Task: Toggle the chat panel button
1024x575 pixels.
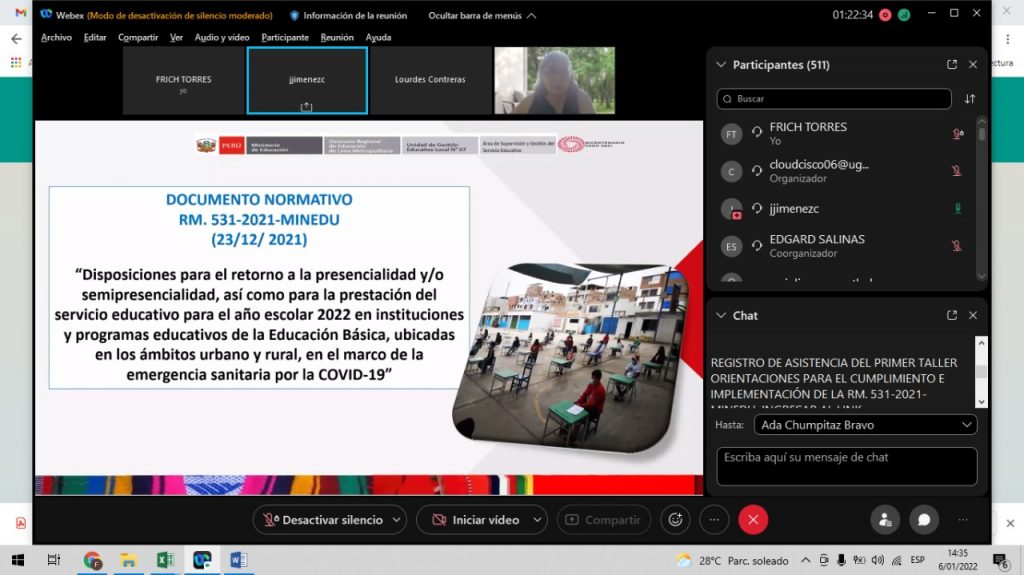Action: (924, 519)
